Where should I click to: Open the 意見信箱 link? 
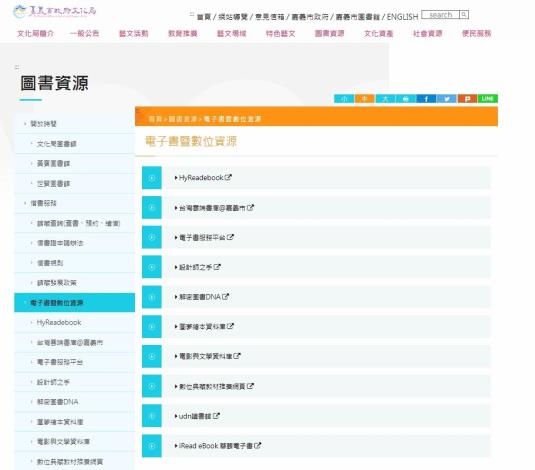click(270, 17)
